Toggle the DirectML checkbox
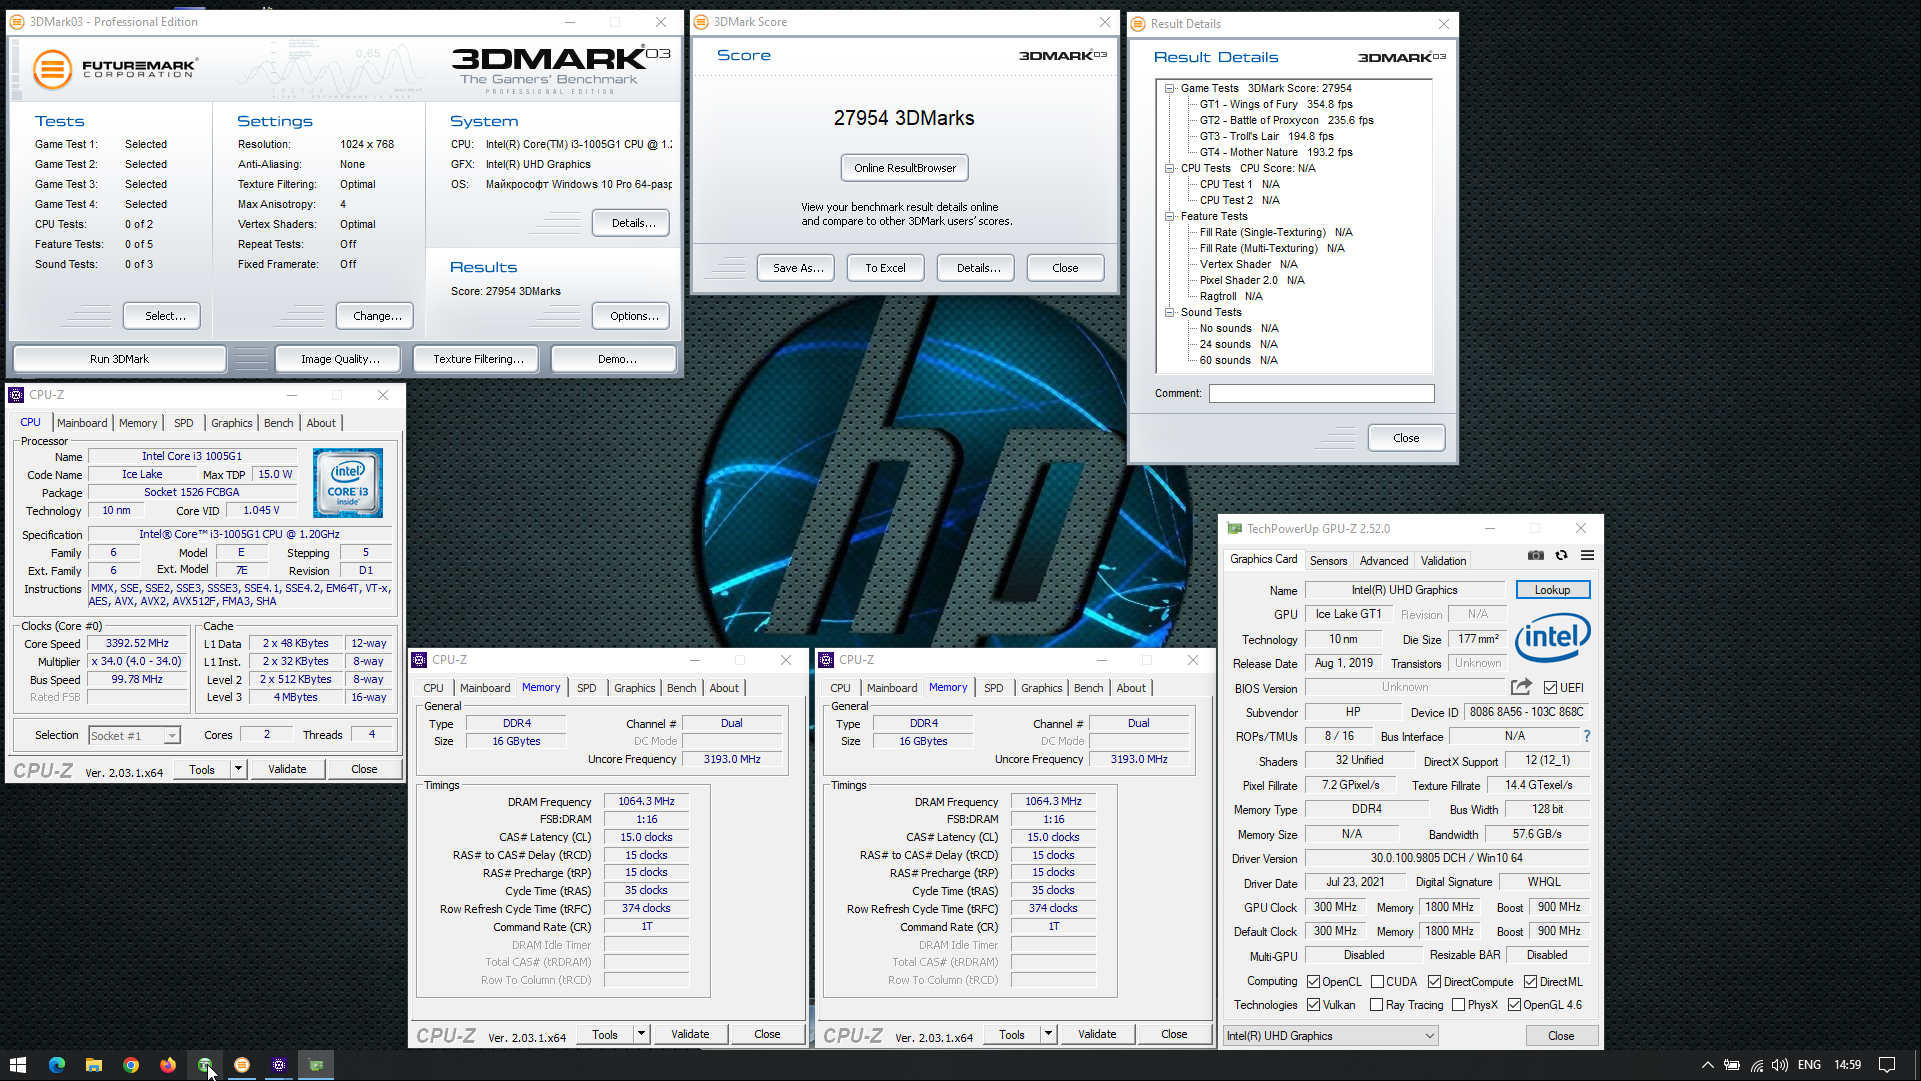Image resolution: width=1921 pixels, height=1081 pixels. (x=1530, y=982)
